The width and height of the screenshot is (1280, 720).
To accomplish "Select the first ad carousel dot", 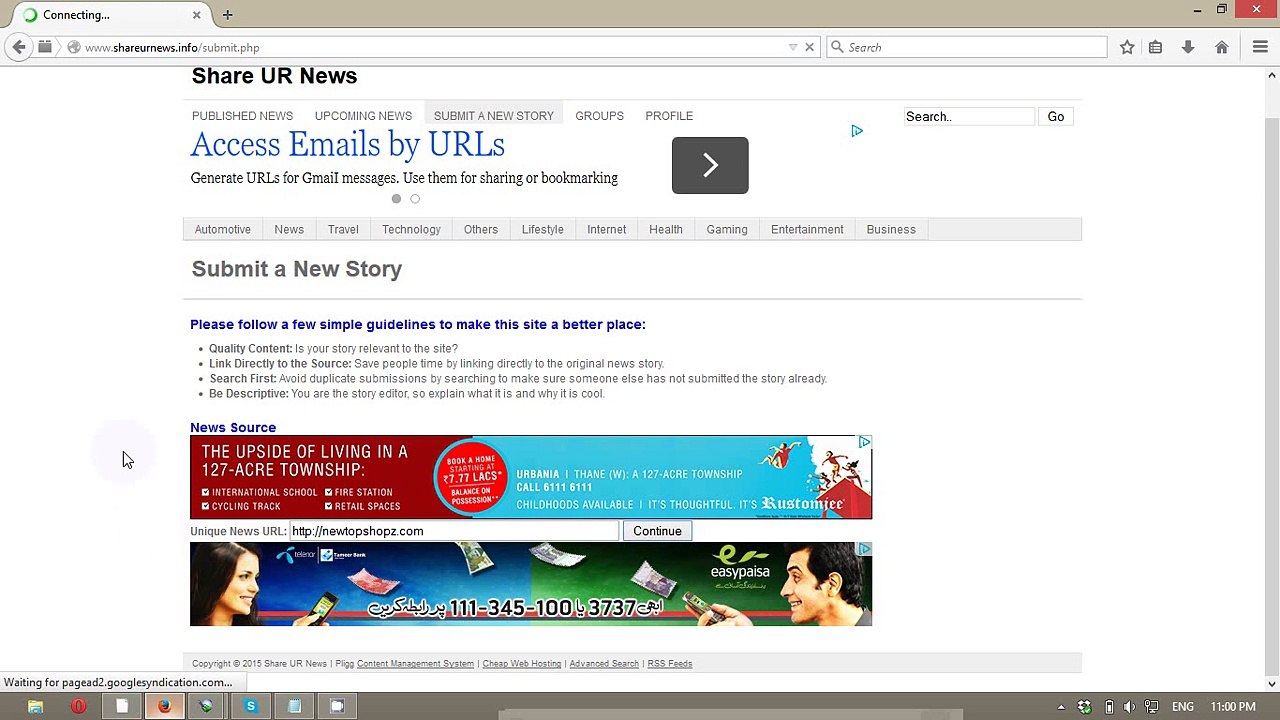I will pos(396,199).
